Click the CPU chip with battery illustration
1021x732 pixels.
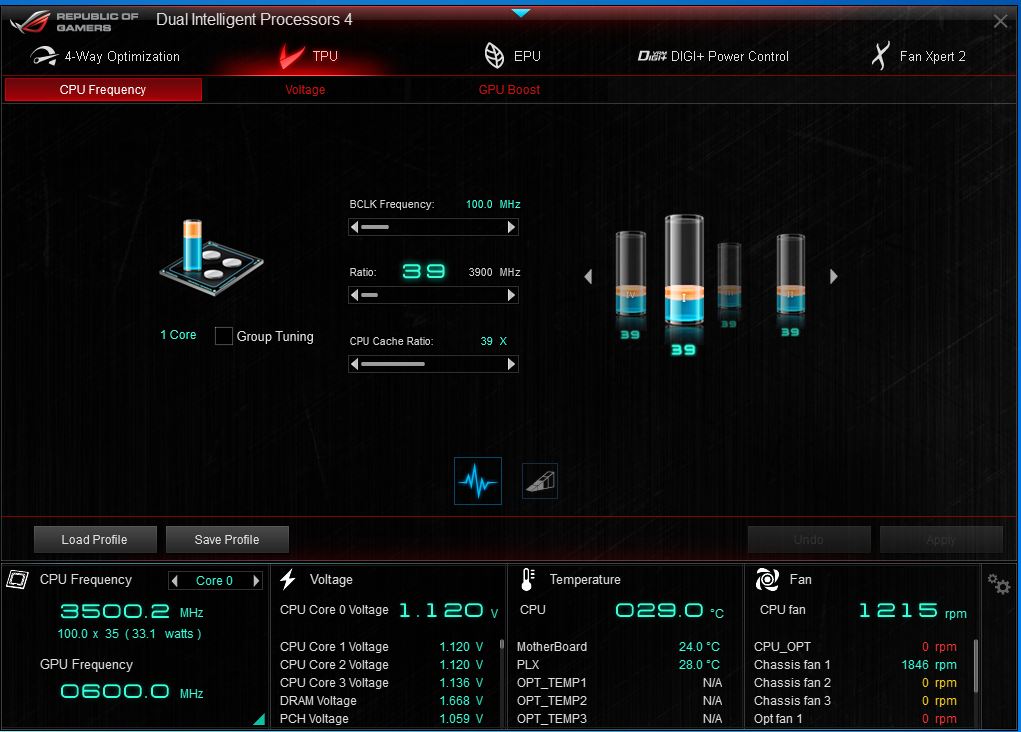tap(211, 258)
